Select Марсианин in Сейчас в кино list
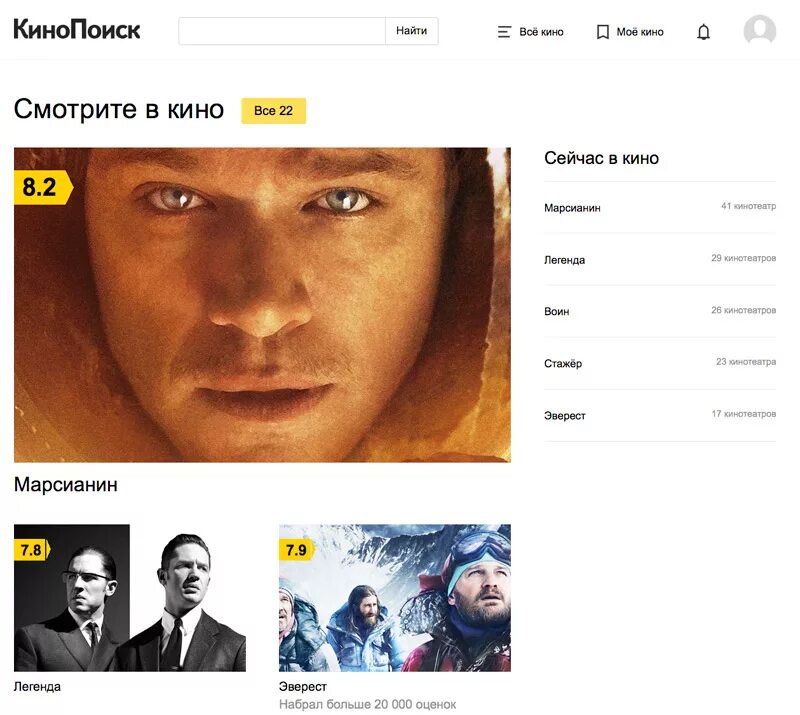 572,208
